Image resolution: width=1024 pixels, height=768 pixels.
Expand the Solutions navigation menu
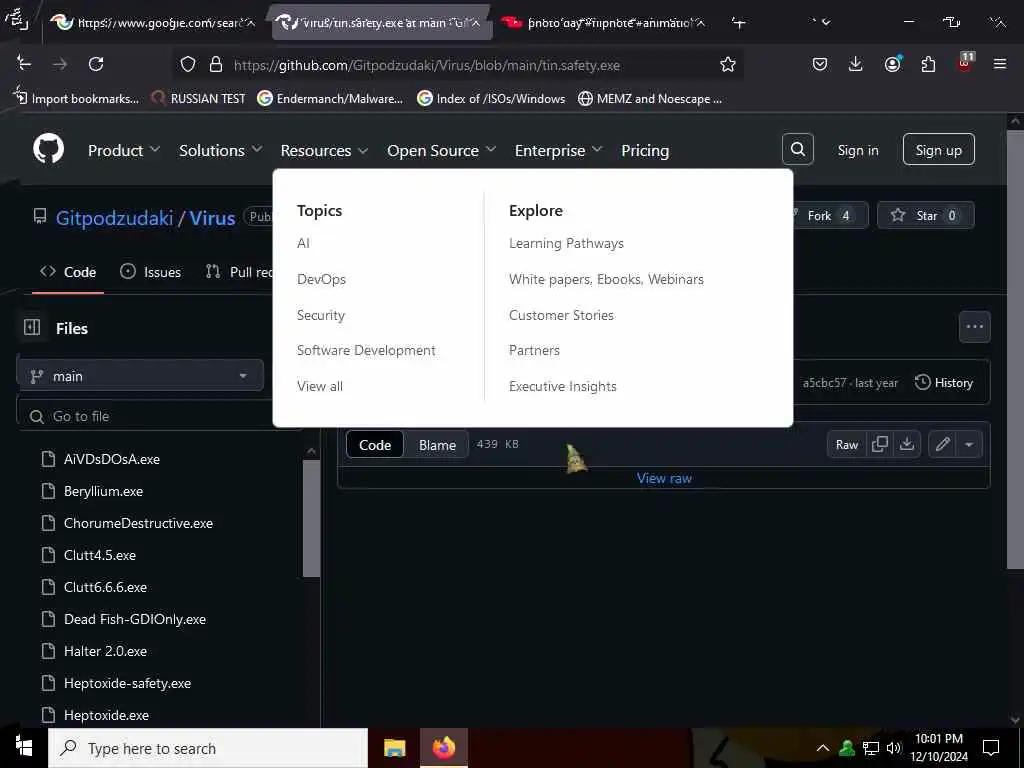click(221, 150)
